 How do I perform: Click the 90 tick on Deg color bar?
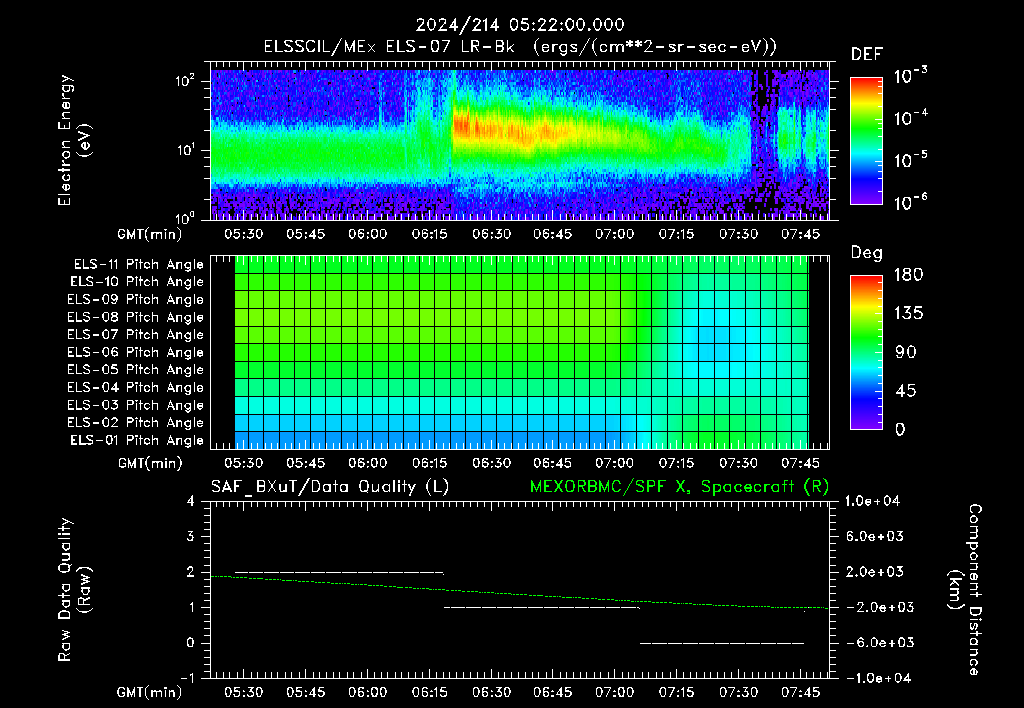(x=906, y=352)
